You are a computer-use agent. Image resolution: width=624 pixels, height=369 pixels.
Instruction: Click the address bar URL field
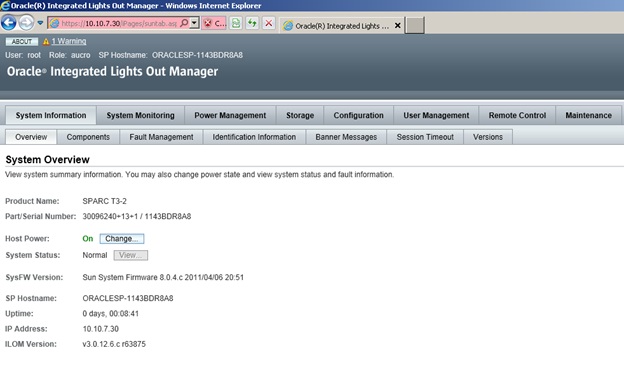click(x=118, y=23)
